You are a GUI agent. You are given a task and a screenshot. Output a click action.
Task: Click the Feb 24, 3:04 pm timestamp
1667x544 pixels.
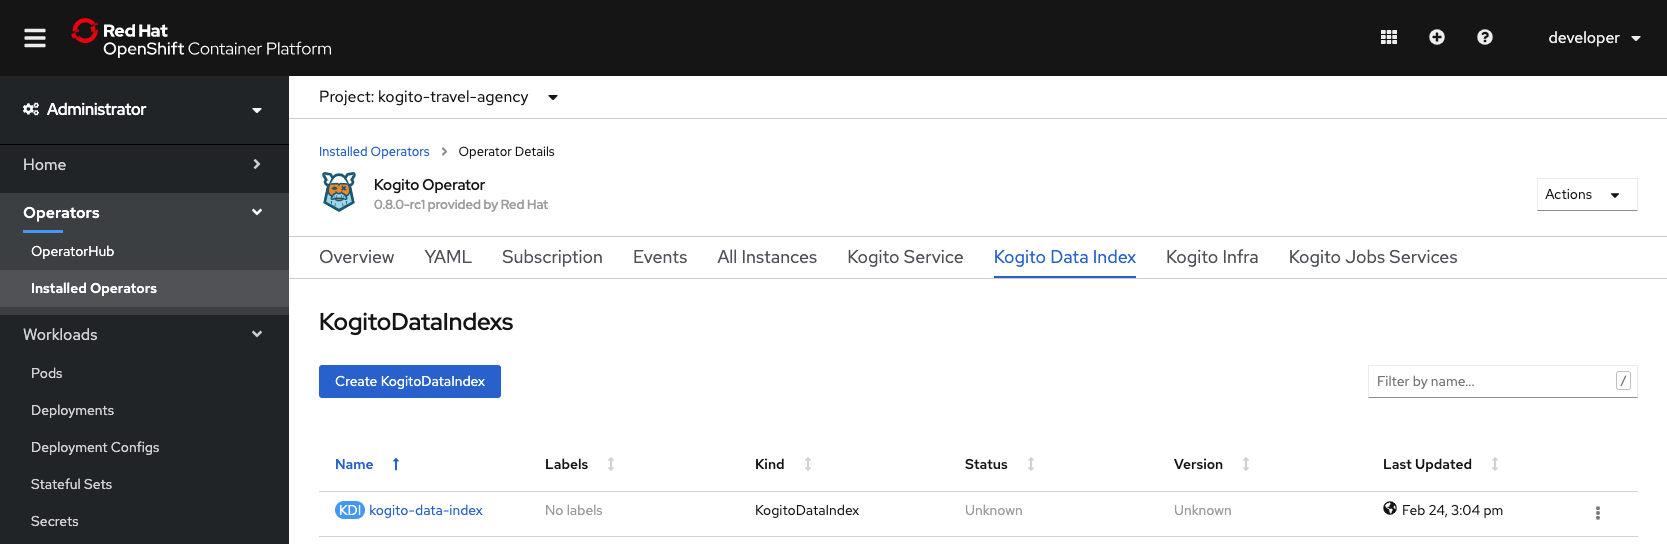tap(1452, 510)
